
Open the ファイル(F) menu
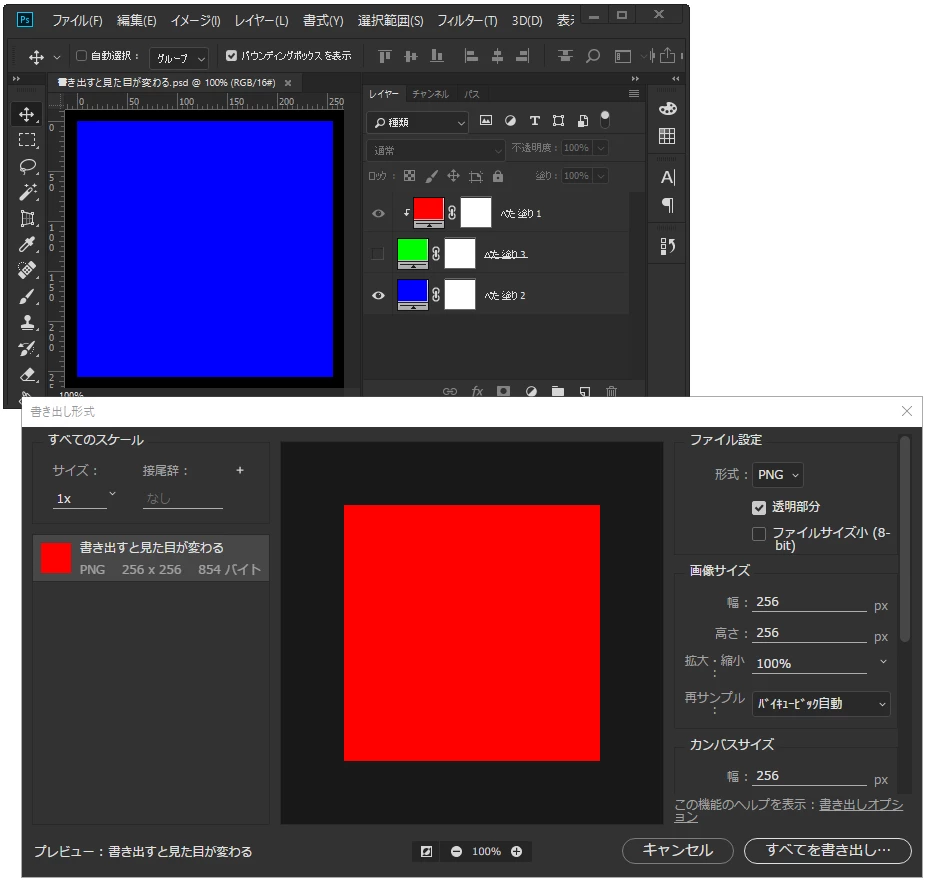click(77, 21)
